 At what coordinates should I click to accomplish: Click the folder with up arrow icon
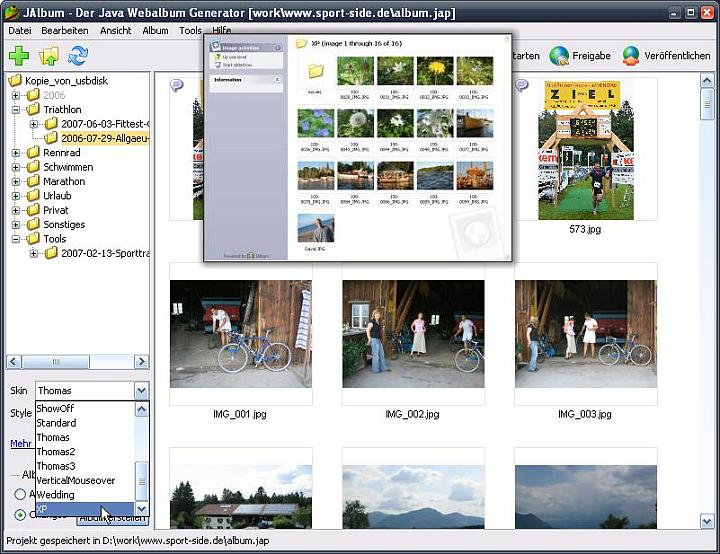[48, 56]
